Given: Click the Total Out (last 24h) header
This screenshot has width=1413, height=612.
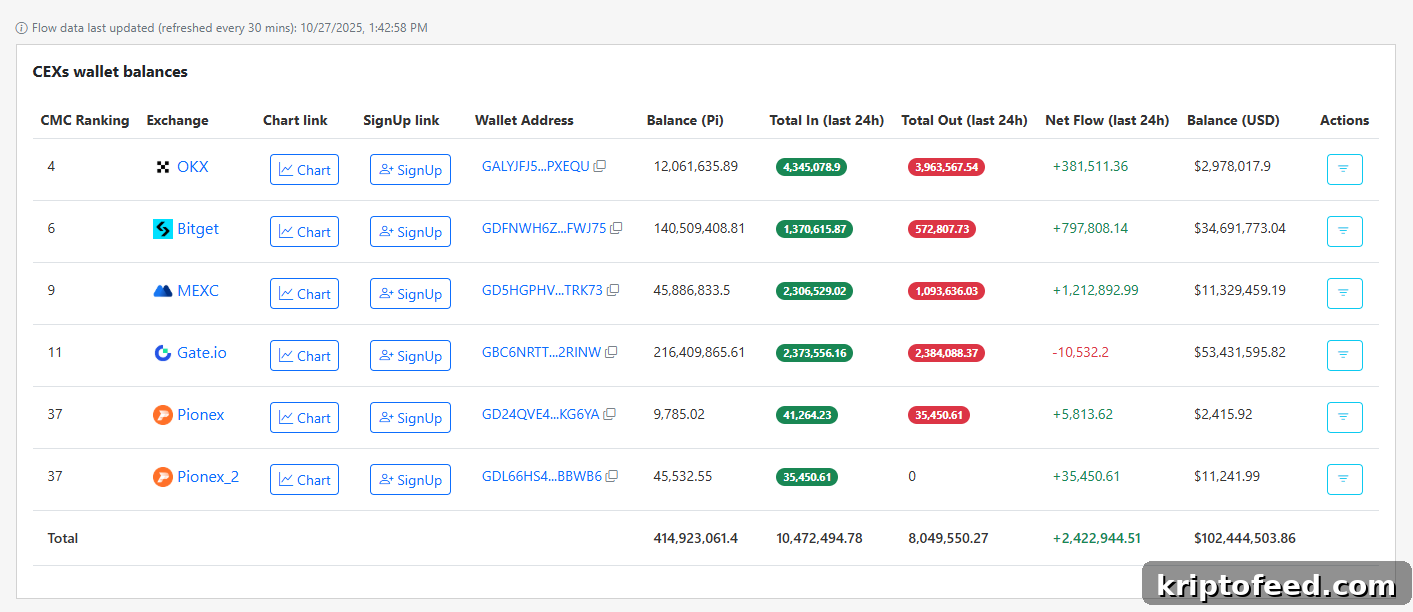Looking at the screenshot, I should pos(964,120).
